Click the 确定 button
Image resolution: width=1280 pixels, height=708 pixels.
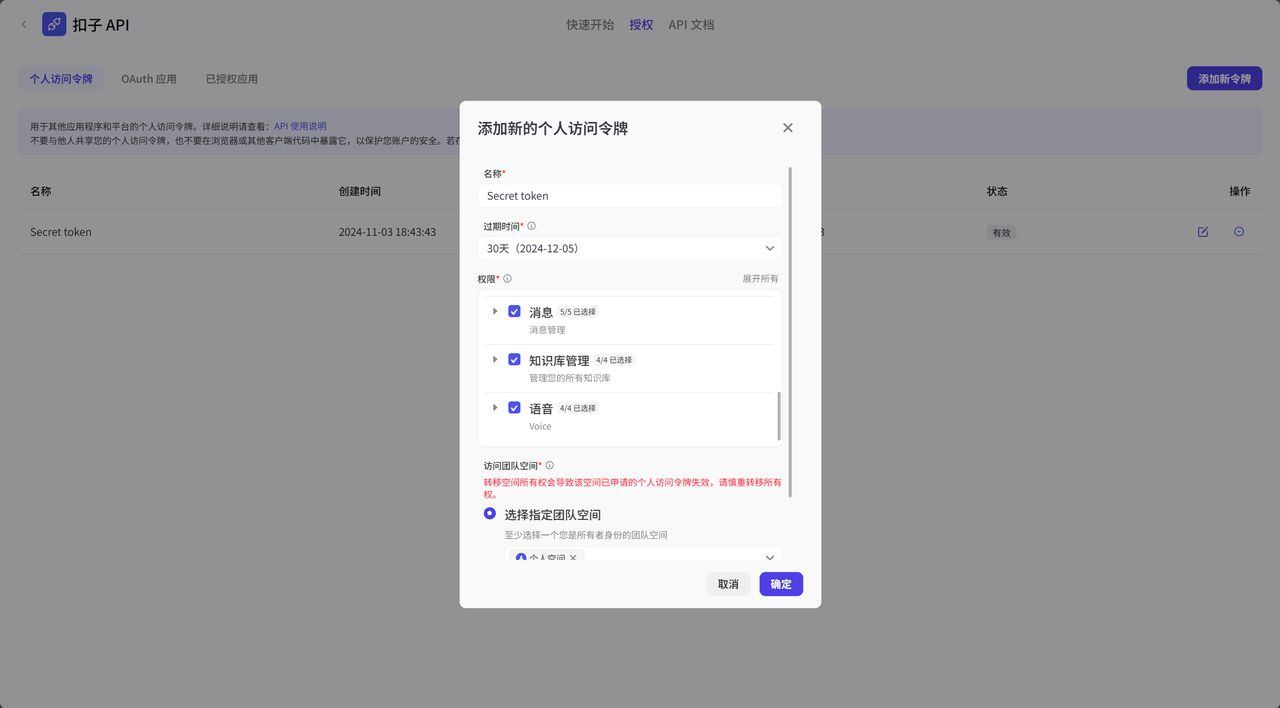point(781,584)
